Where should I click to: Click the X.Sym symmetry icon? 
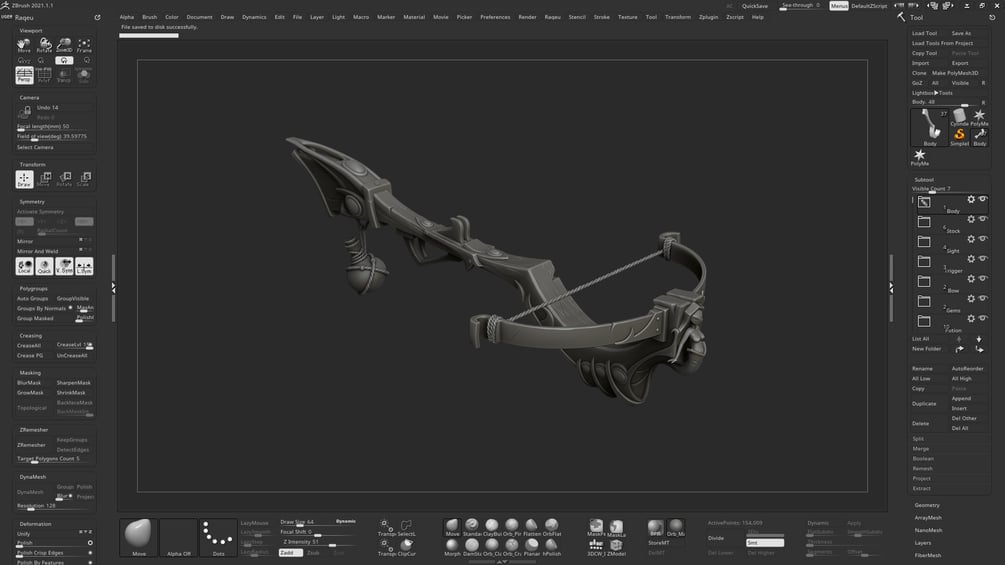pos(64,266)
